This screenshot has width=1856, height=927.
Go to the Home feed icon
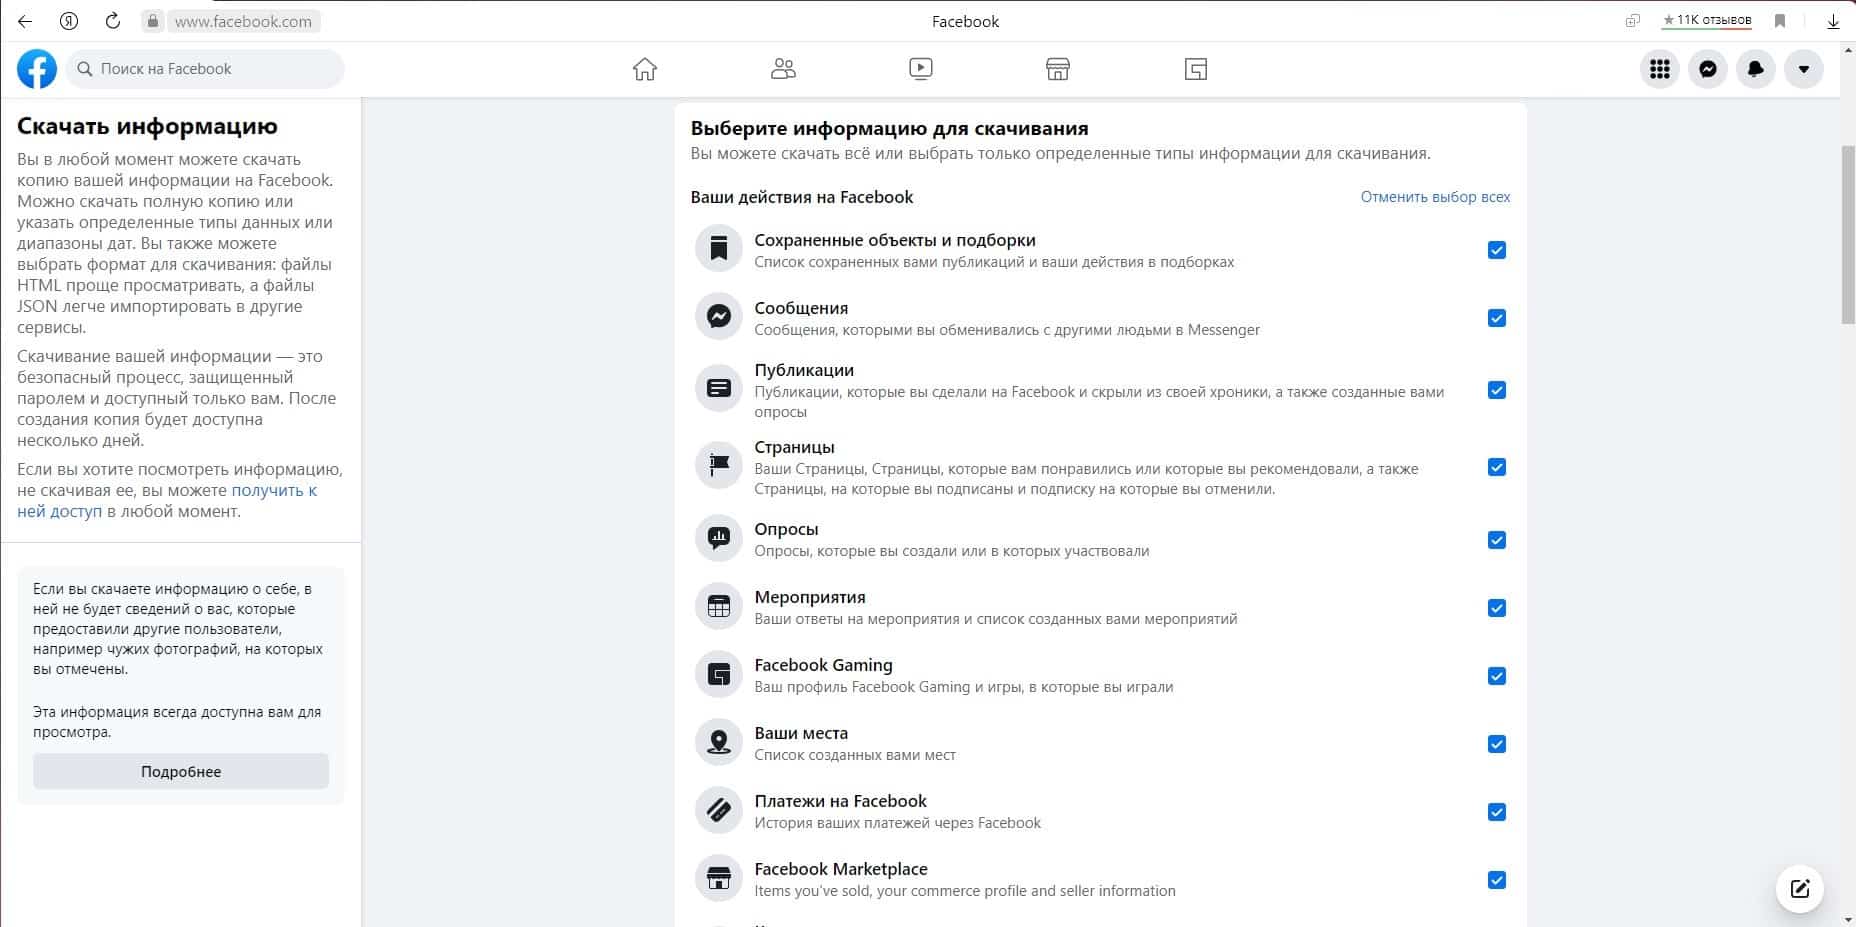[x=645, y=69]
